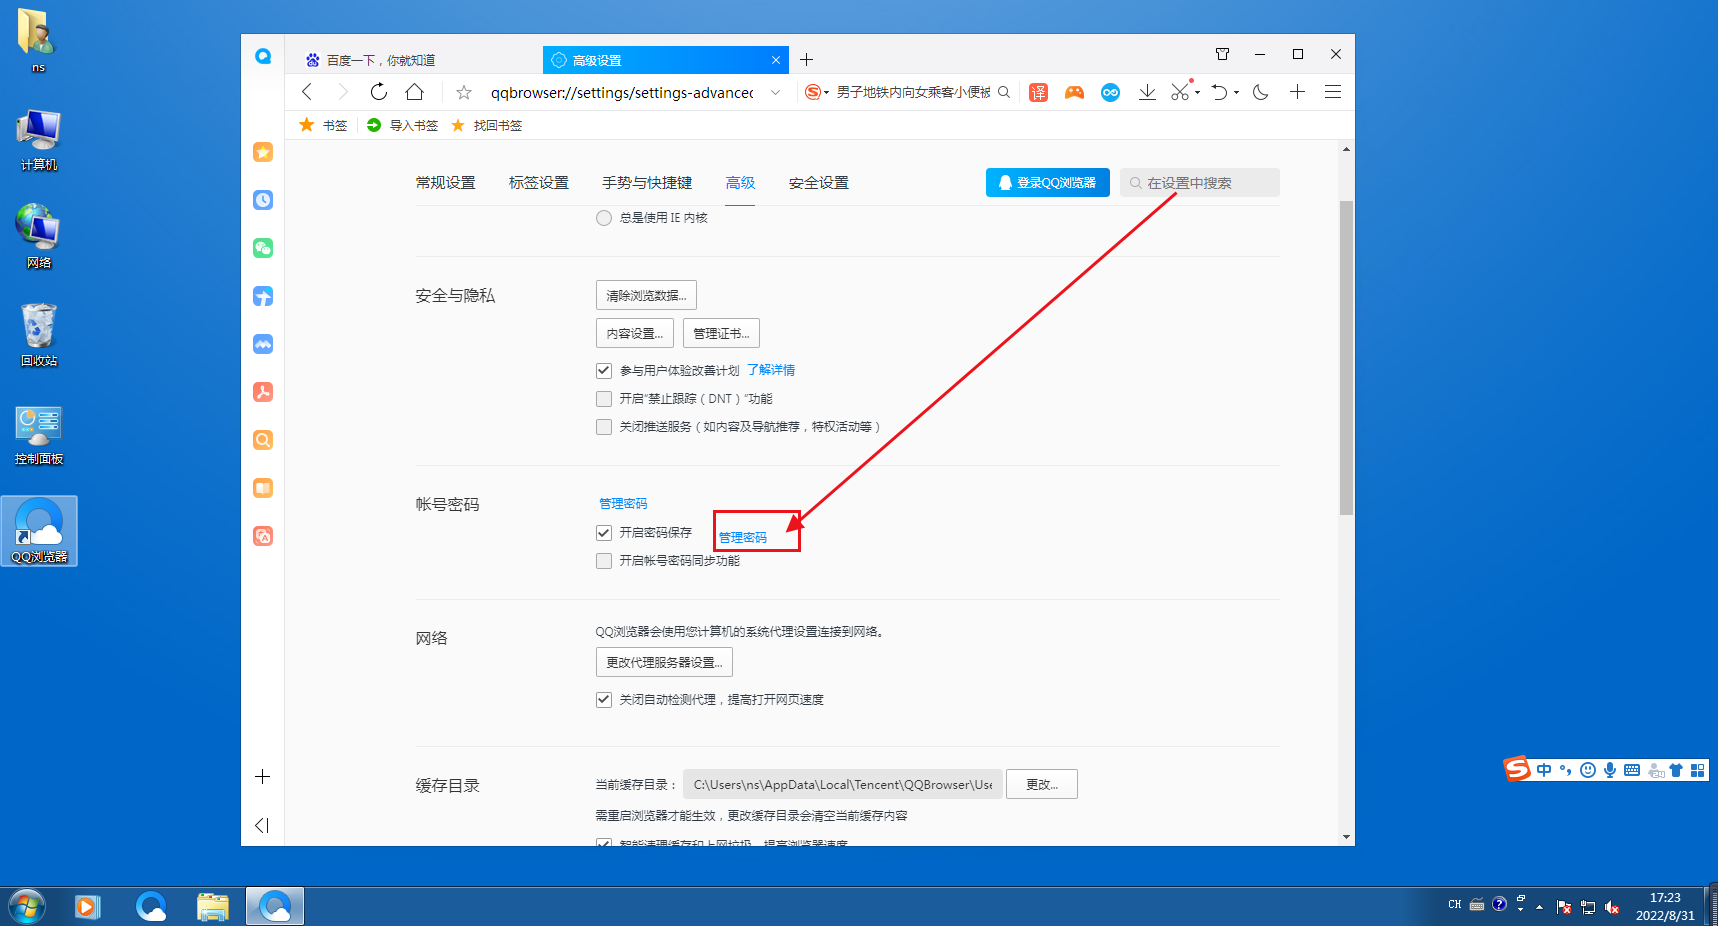Check 关闭推送服务 option
This screenshot has height=926, width=1718.
604,427
